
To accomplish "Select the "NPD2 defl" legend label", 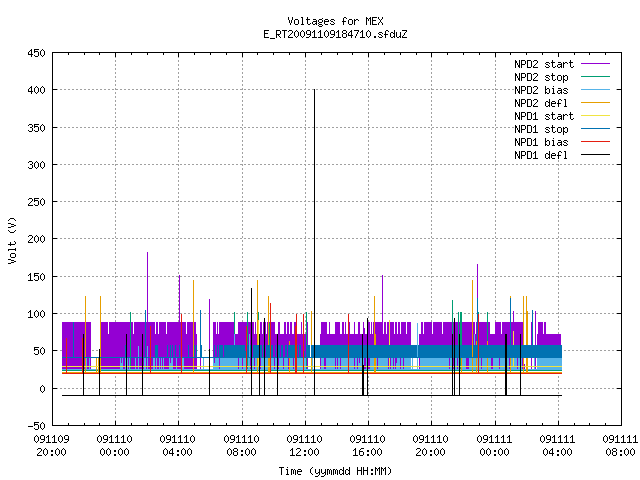I will coord(541,103).
